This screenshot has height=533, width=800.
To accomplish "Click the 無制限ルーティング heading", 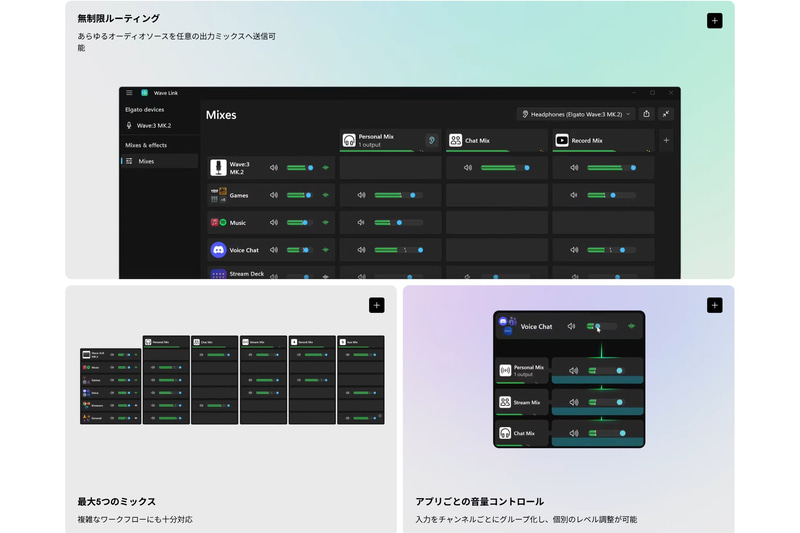I will click(x=118, y=18).
